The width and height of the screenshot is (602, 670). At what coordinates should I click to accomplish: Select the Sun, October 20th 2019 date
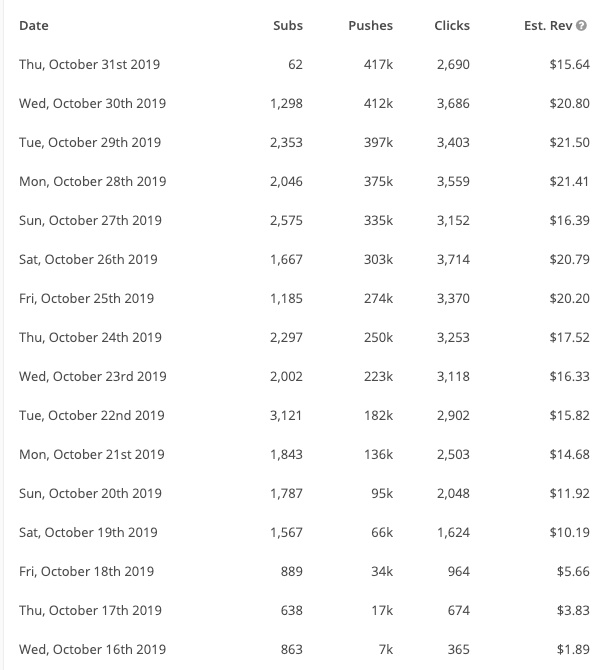(x=90, y=494)
